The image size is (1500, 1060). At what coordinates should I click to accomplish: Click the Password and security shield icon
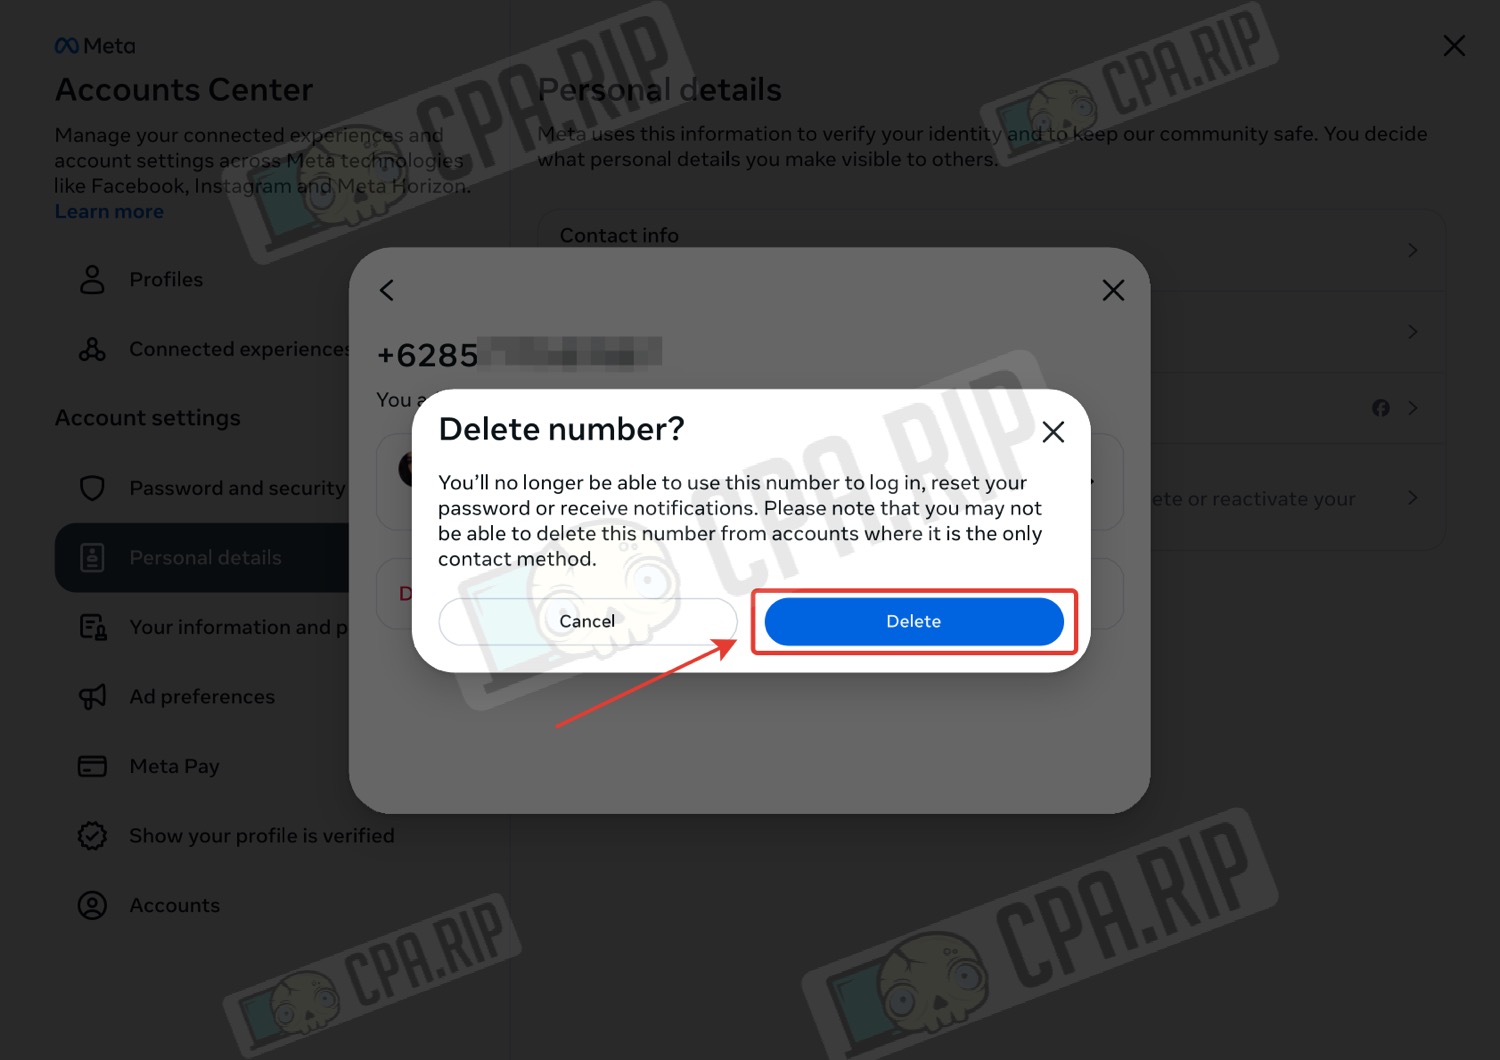coord(92,488)
